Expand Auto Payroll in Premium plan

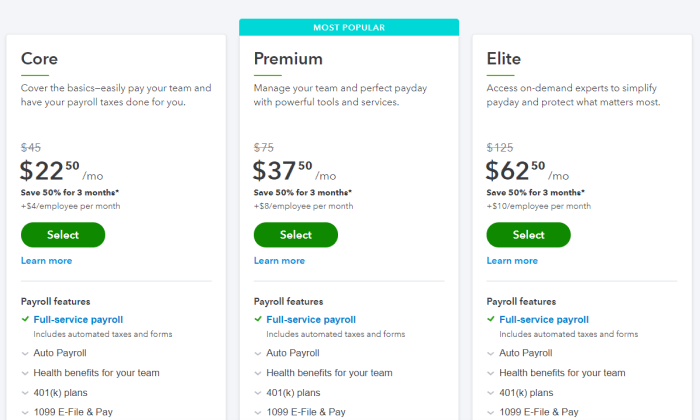click(x=287, y=353)
